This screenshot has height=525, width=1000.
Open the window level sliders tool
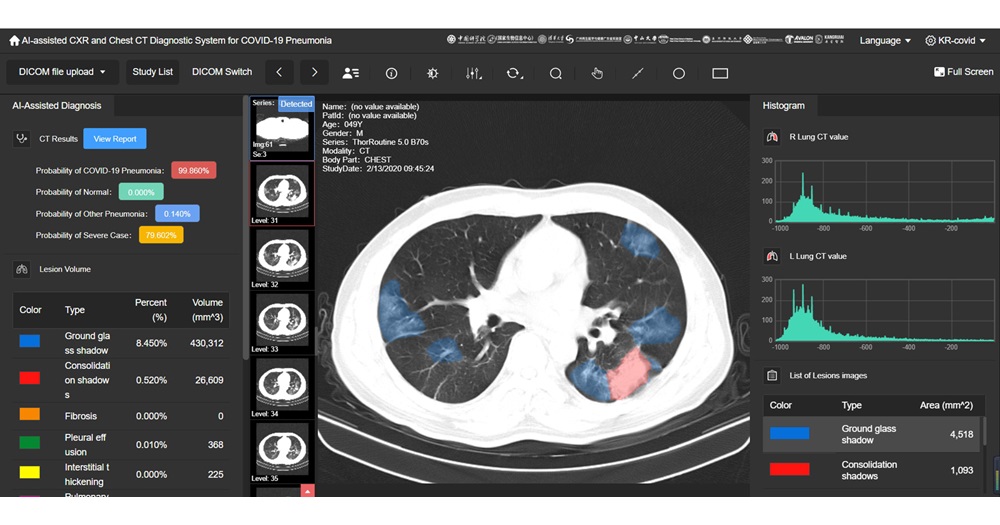click(x=474, y=73)
